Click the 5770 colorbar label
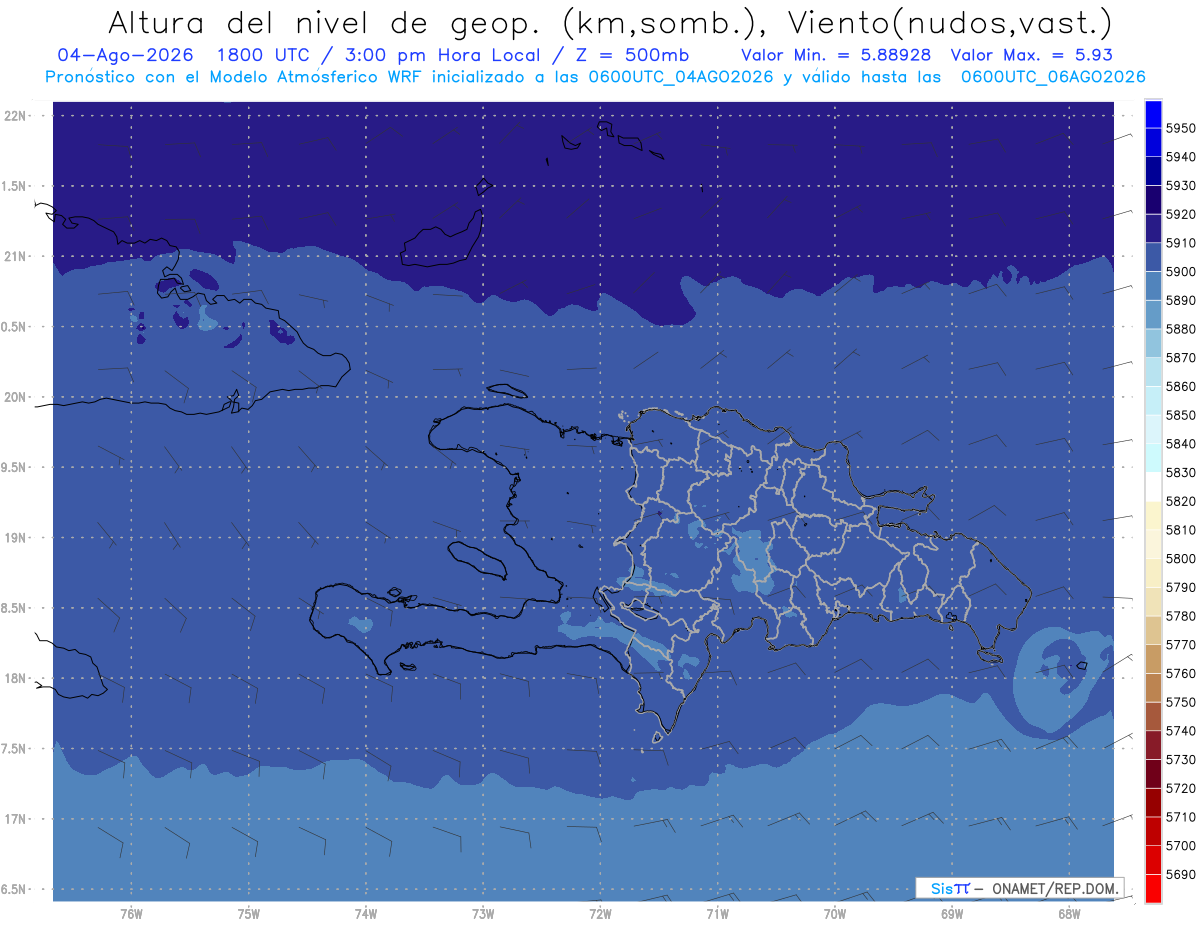This screenshot has height=927, width=1200. (x=1181, y=645)
